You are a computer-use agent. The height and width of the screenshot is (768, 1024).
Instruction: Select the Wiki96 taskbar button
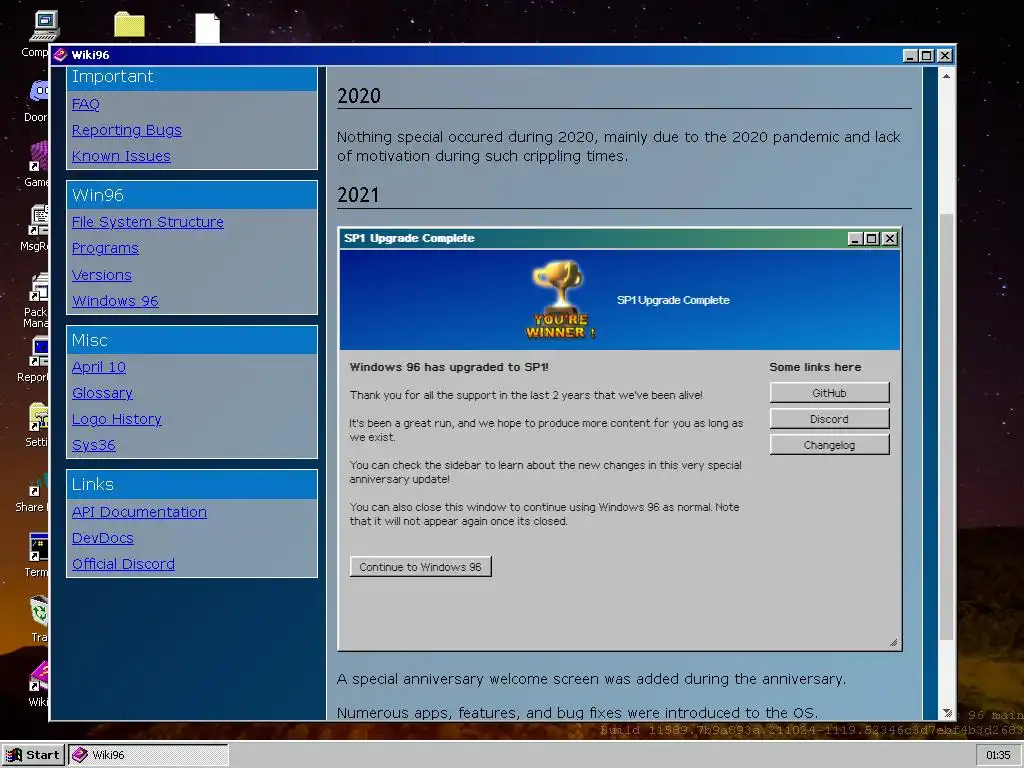(148, 755)
